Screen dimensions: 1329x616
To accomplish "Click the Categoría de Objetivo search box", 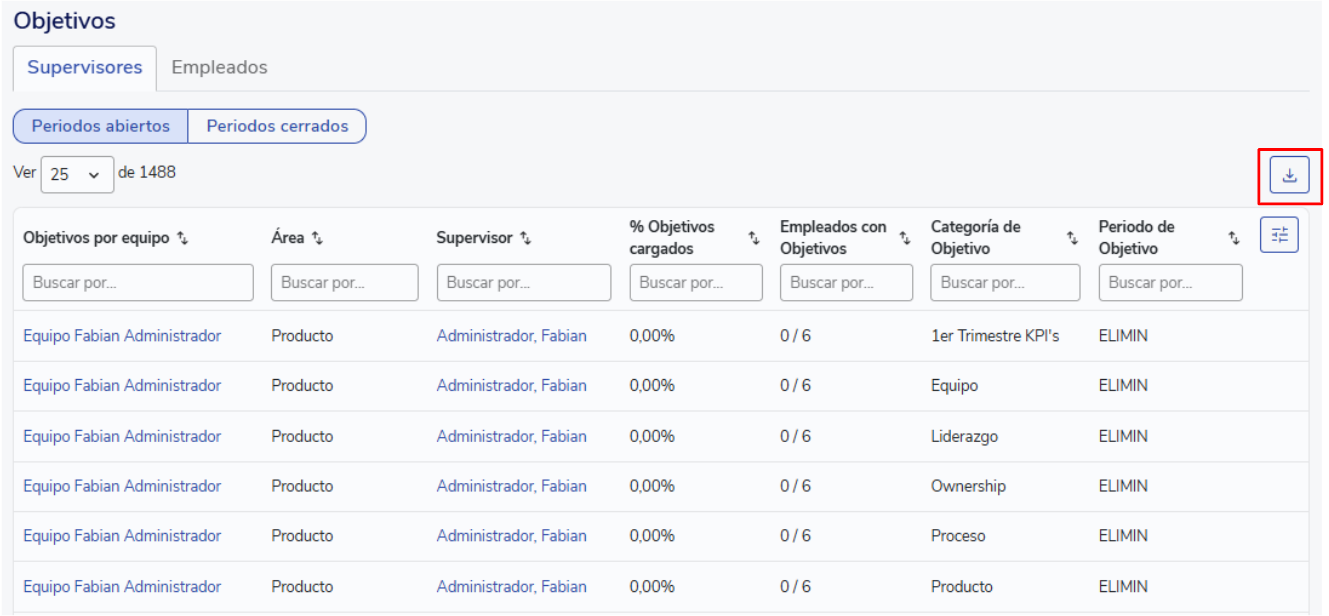I will [1005, 283].
